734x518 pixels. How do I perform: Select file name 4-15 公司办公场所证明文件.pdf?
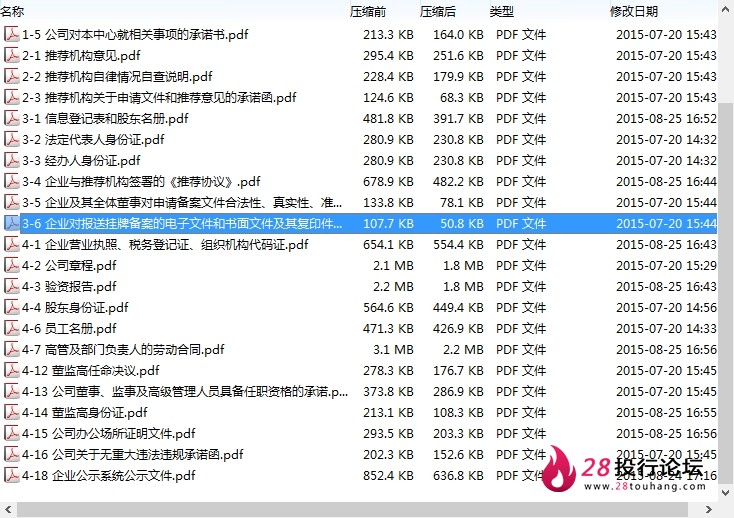109,433
